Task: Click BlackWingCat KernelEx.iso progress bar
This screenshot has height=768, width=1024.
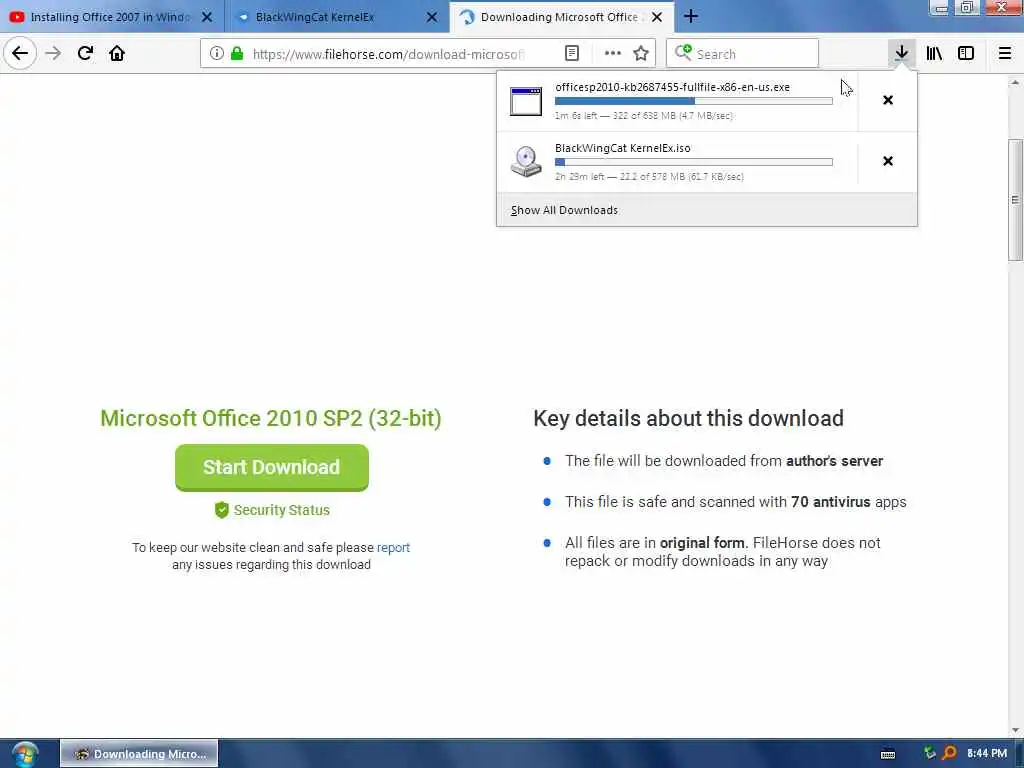Action: click(x=694, y=162)
